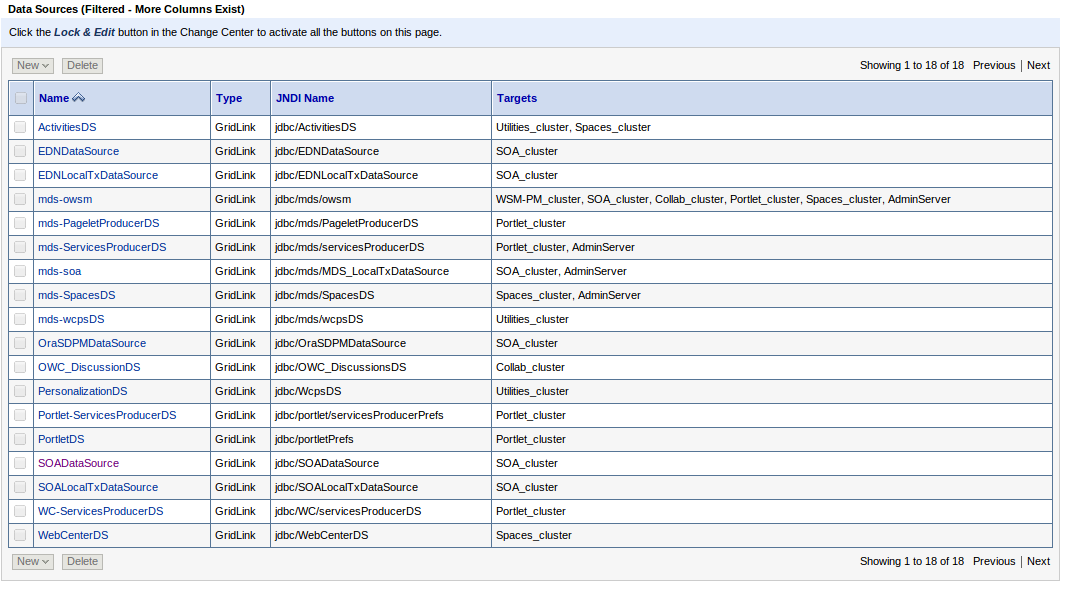Open the EDNDataSource link

78,151
